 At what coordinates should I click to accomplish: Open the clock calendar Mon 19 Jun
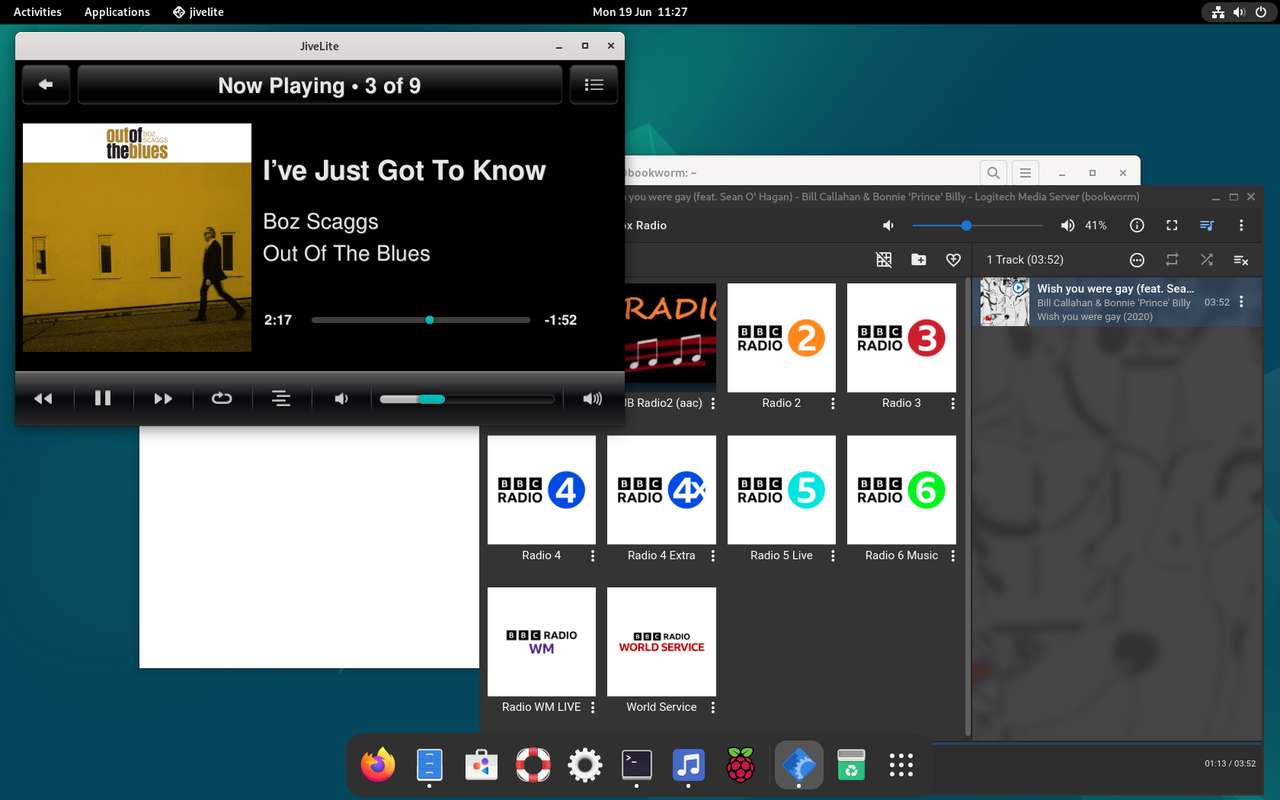click(x=640, y=12)
